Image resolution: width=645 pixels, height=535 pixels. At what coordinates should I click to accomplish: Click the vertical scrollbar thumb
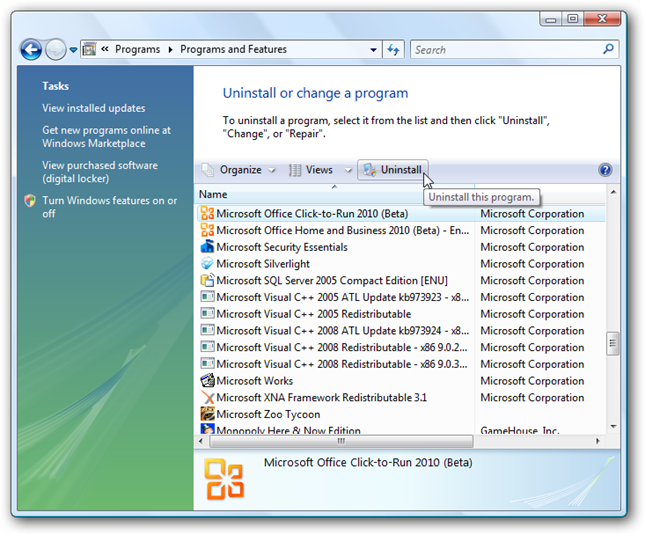(x=613, y=343)
